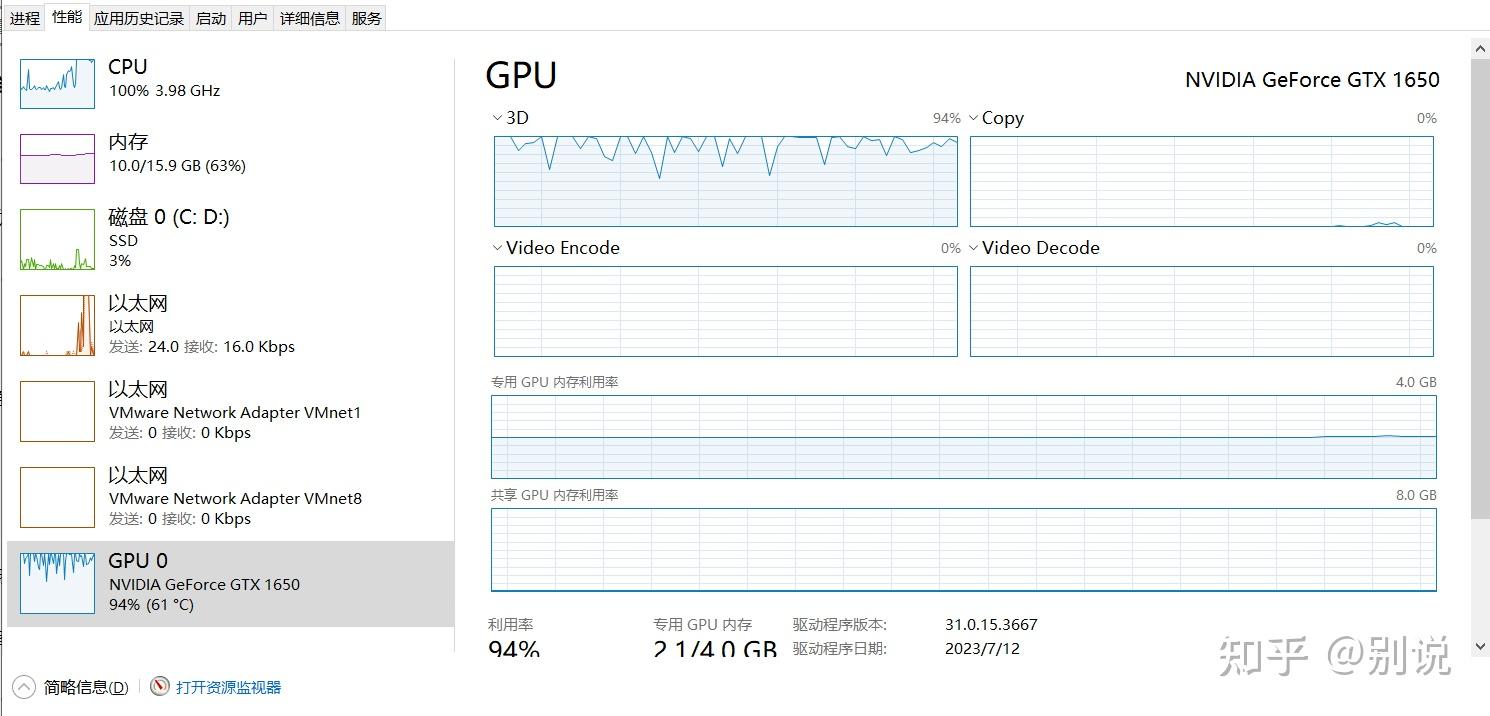
Task: Open the Video Encode engine dropdown
Action: pos(497,247)
